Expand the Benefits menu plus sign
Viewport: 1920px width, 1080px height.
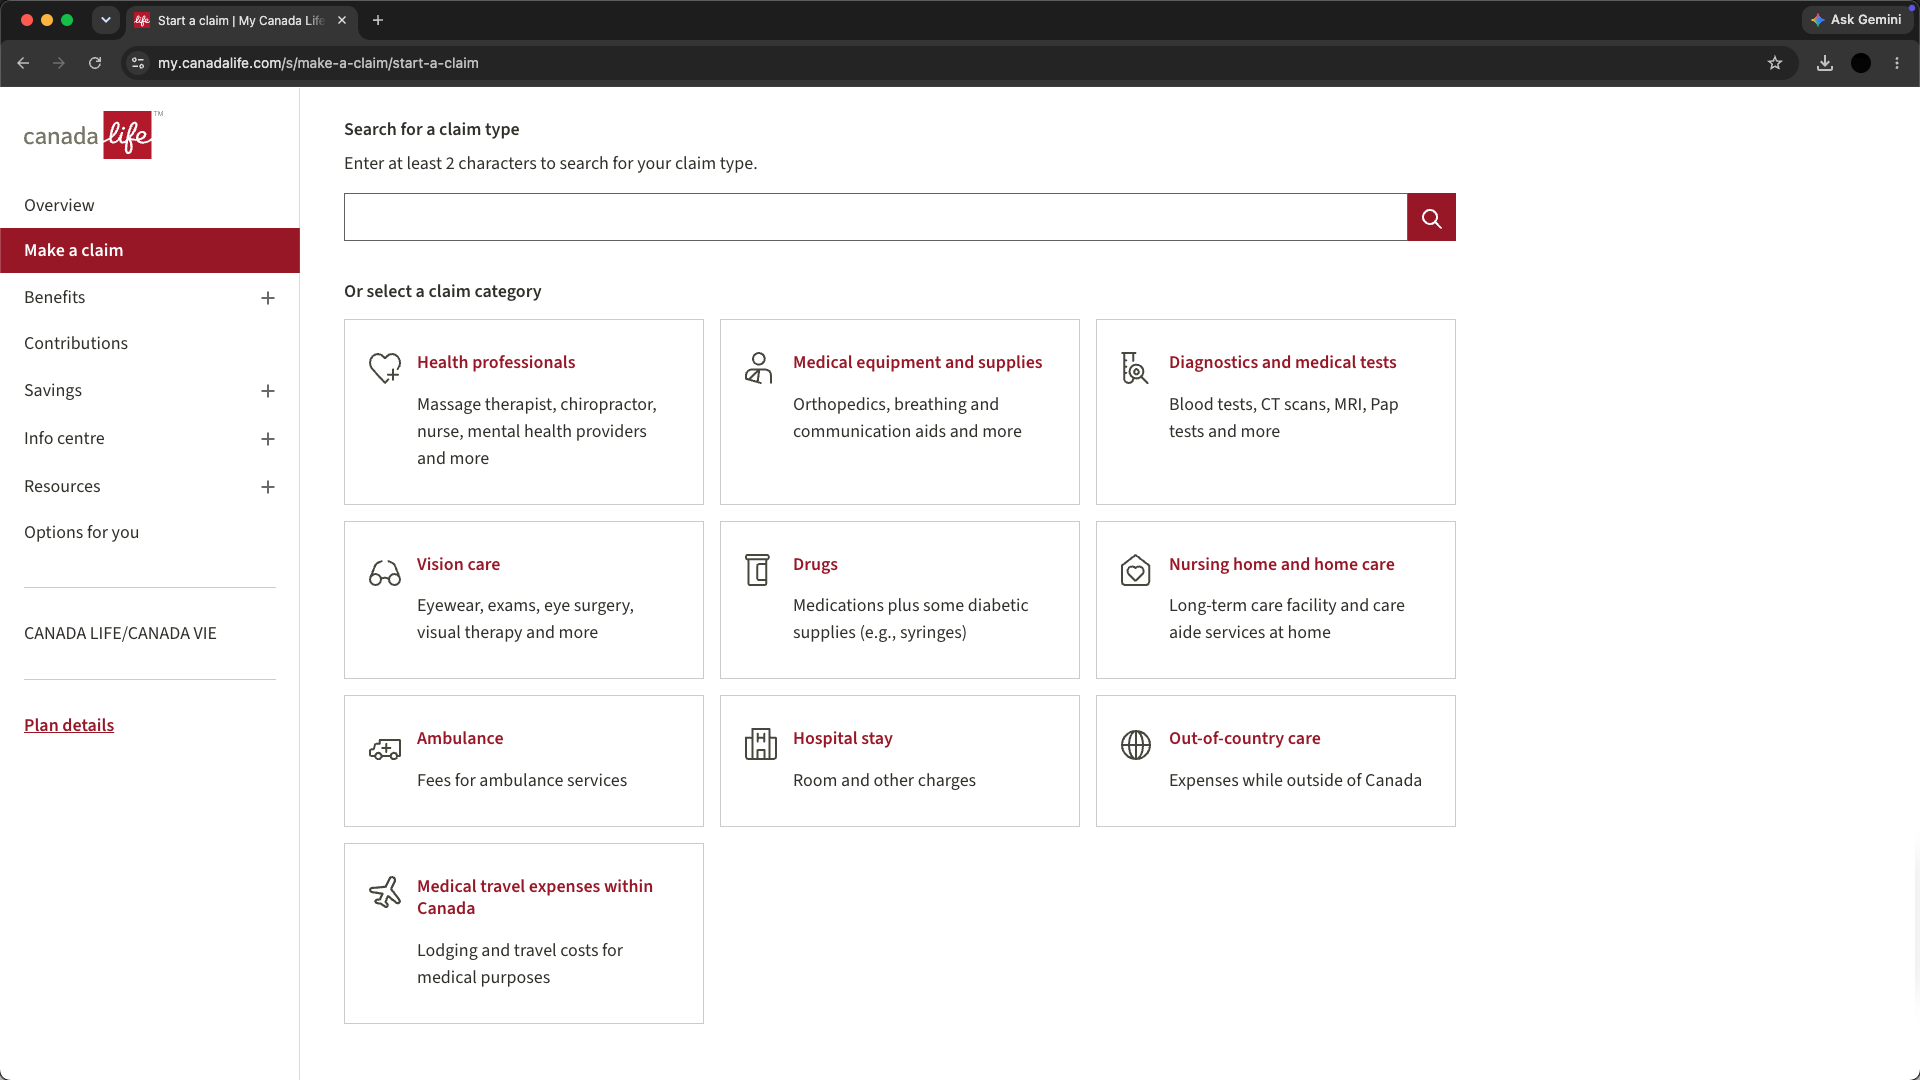pyautogui.click(x=268, y=298)
